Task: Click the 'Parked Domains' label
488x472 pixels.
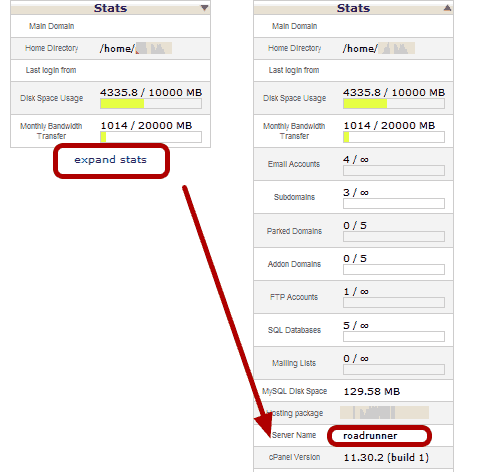Action: pyautogui.click(x=294, y=231)
